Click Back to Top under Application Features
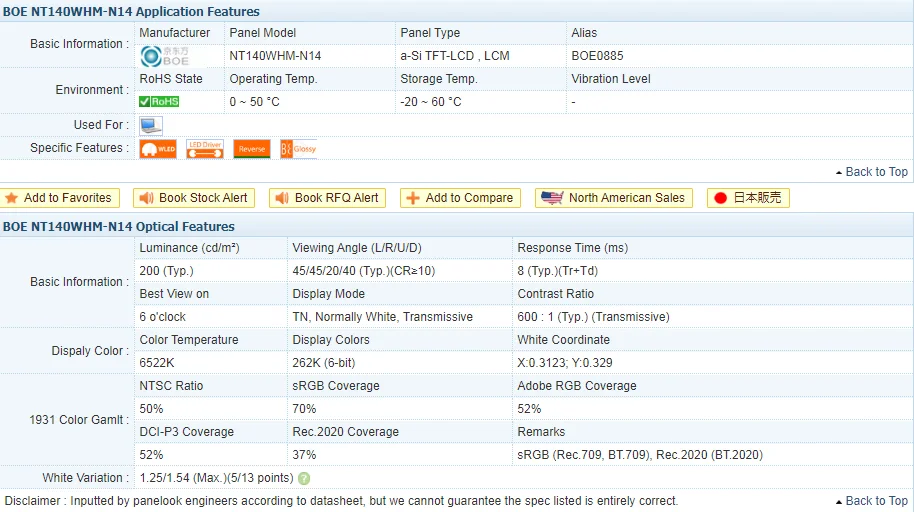This screenshot has height=512, width=914. (870, 172)
